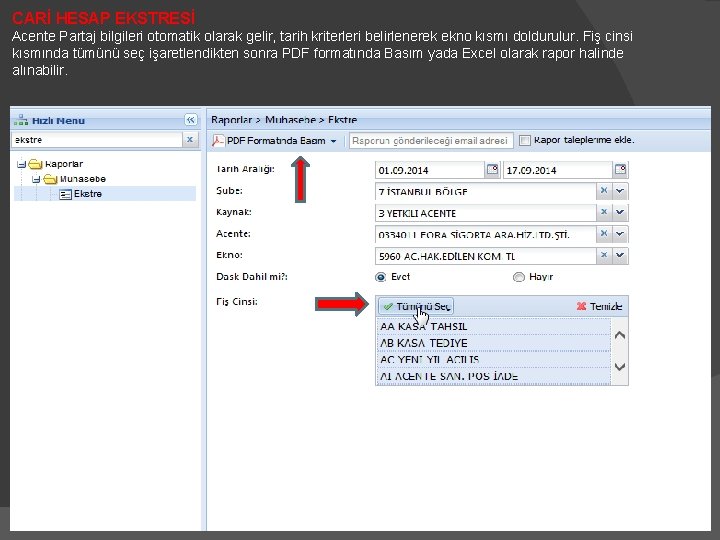Click the Raporlar > Muhasebe > Ekstre breadcrumb

click(x=284, y=120)
